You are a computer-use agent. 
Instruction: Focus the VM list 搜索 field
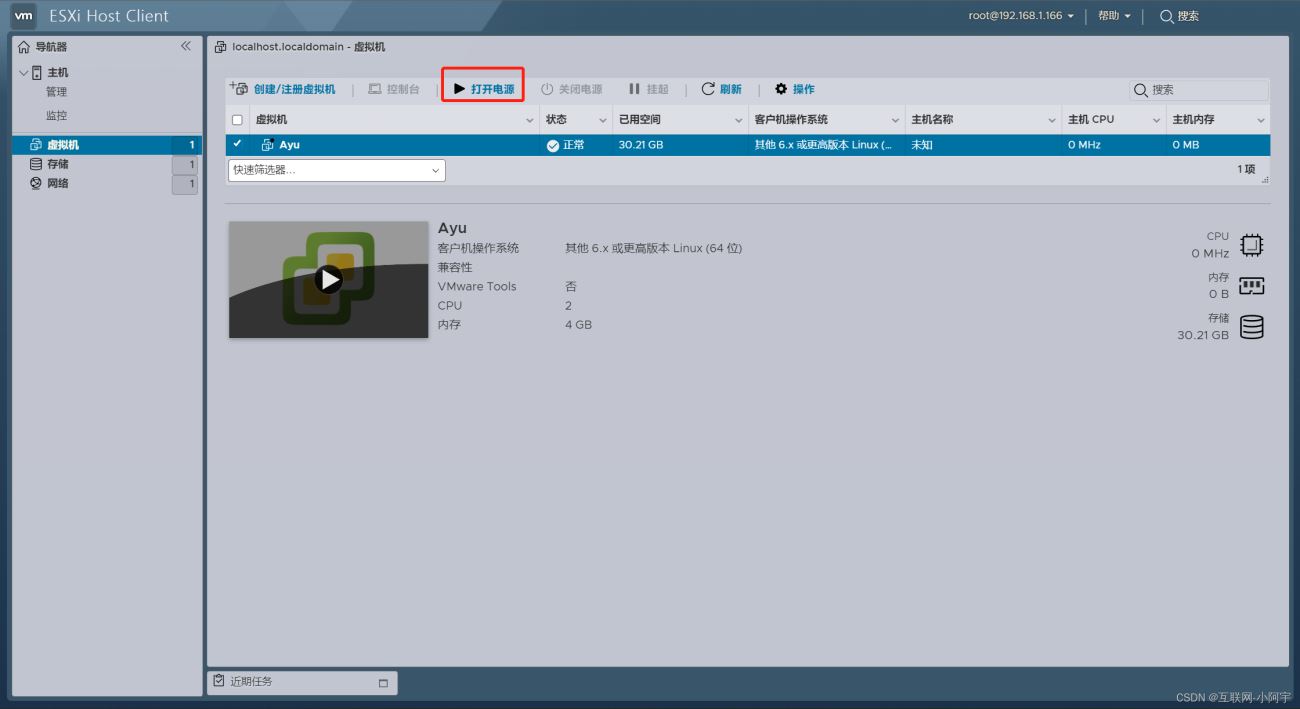click(x=1199, y=90)
